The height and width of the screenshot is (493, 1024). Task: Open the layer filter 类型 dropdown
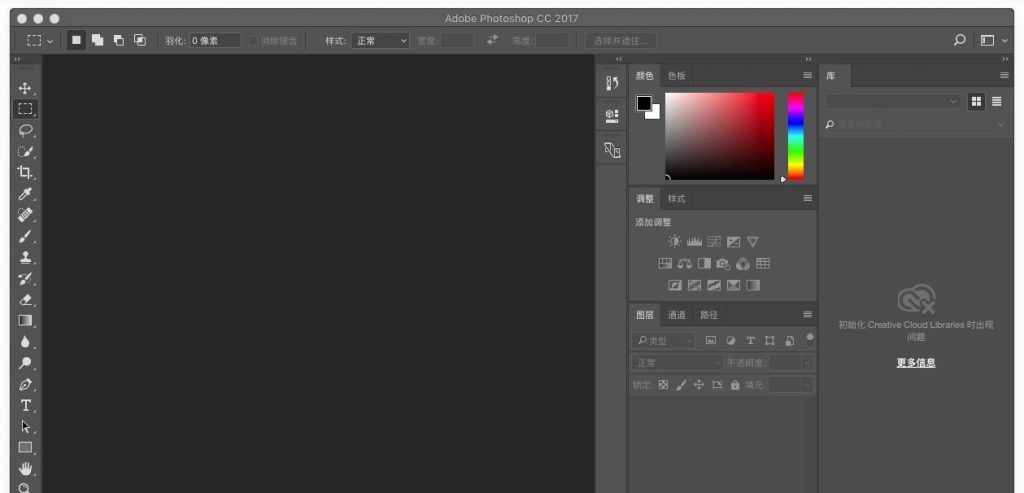pos(664,341)
